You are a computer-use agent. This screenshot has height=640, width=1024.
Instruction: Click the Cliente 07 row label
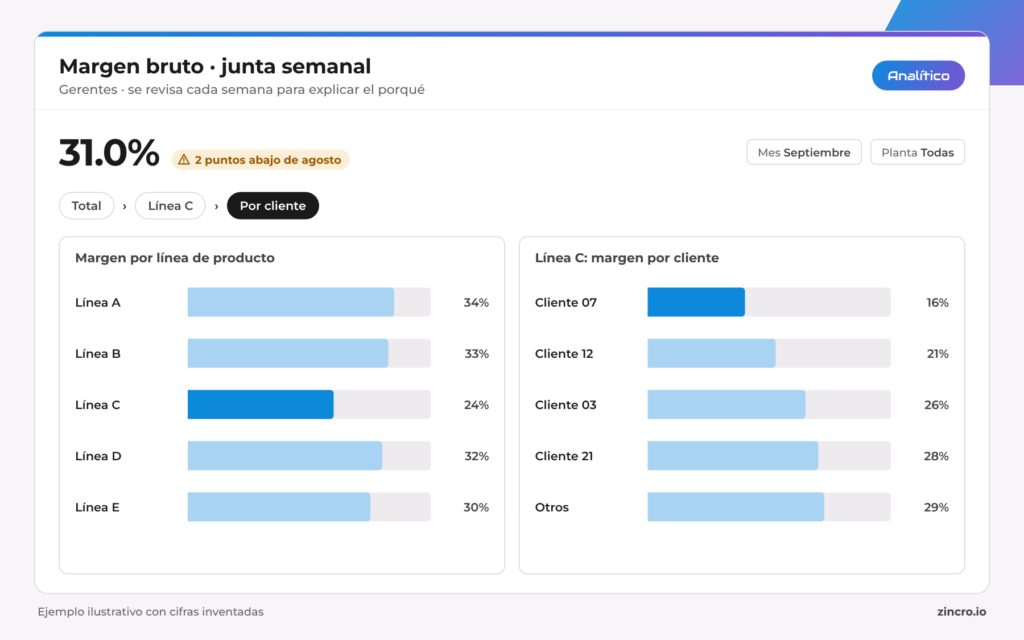tap(566, 302)
